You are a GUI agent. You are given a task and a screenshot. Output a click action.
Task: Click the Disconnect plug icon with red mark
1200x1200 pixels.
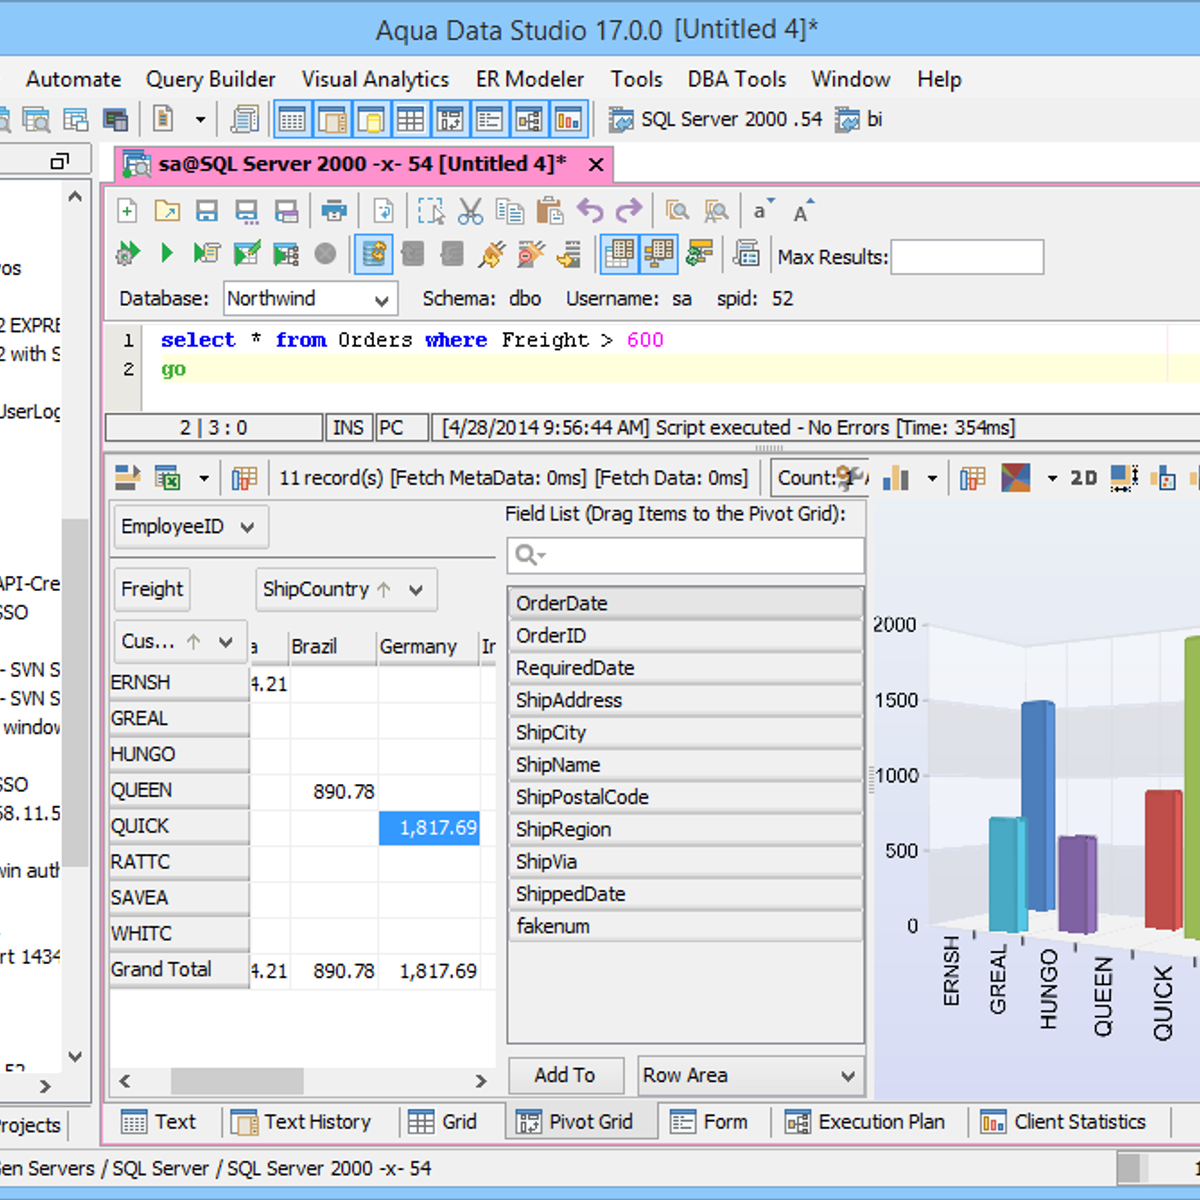pos(531,254)
